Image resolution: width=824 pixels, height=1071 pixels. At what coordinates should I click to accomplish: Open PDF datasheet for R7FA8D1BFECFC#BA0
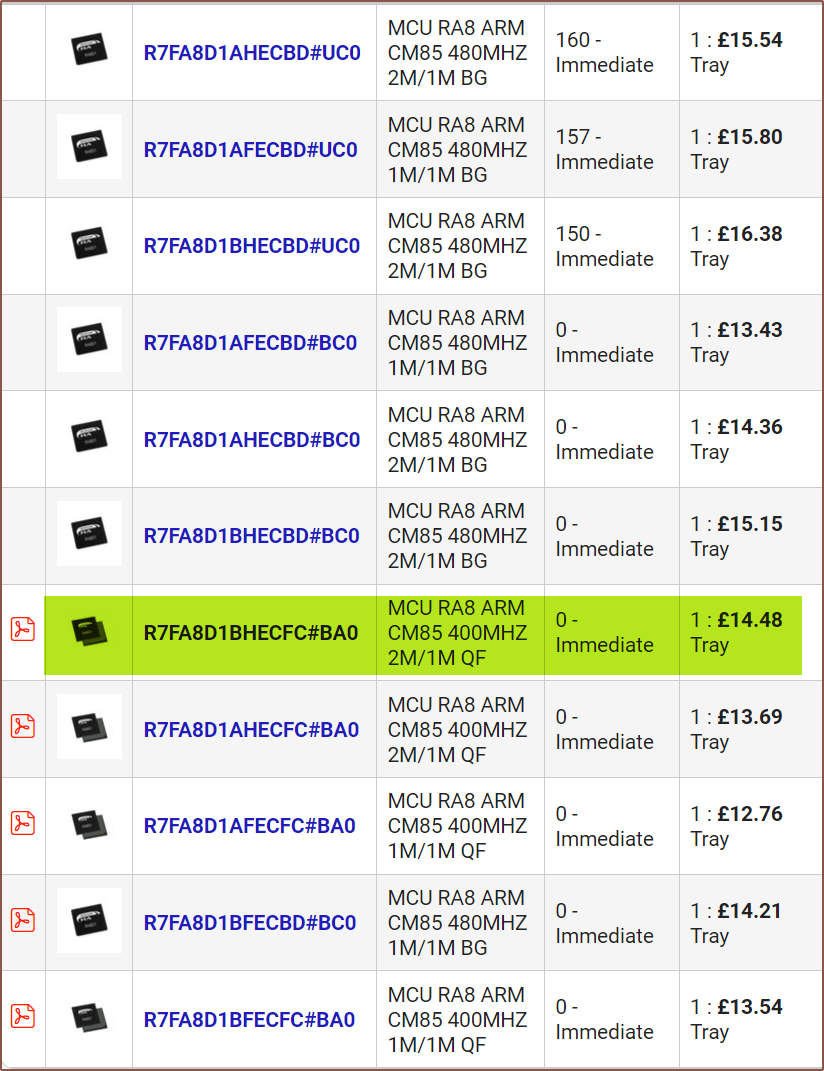pos(22,1016)
